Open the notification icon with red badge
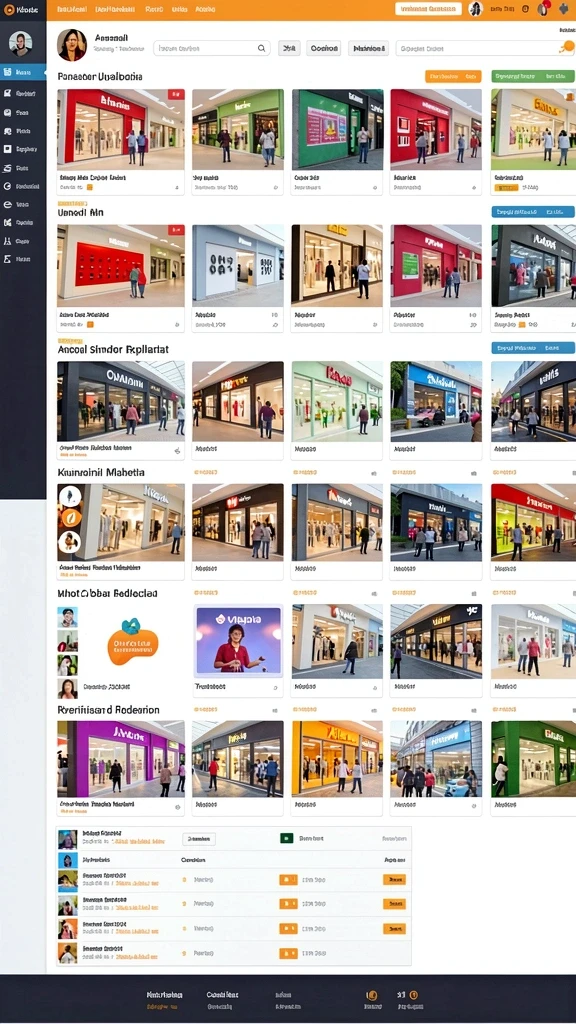Image resolution: width=576 pixels, height=1024 pixels. point(543,9)
